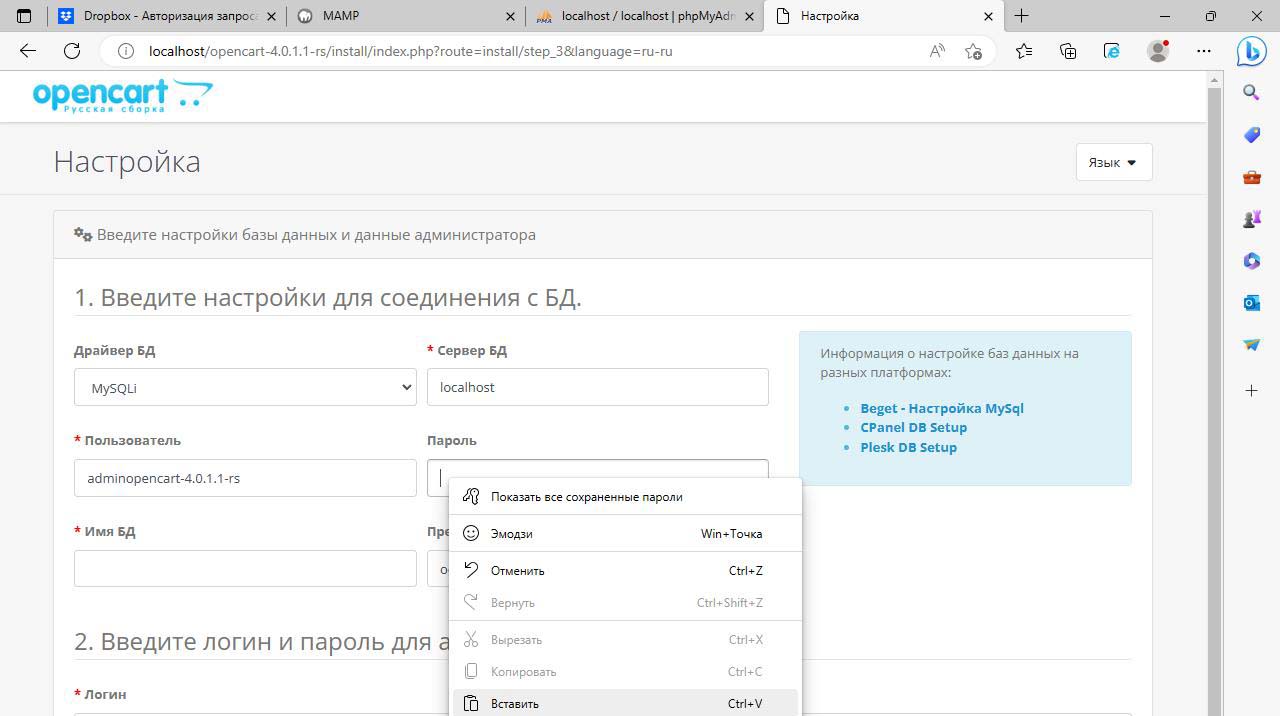Switch to the phpMyAdmin localhost tab
This screenshot has width=1280, height=716.
point(645,16)
